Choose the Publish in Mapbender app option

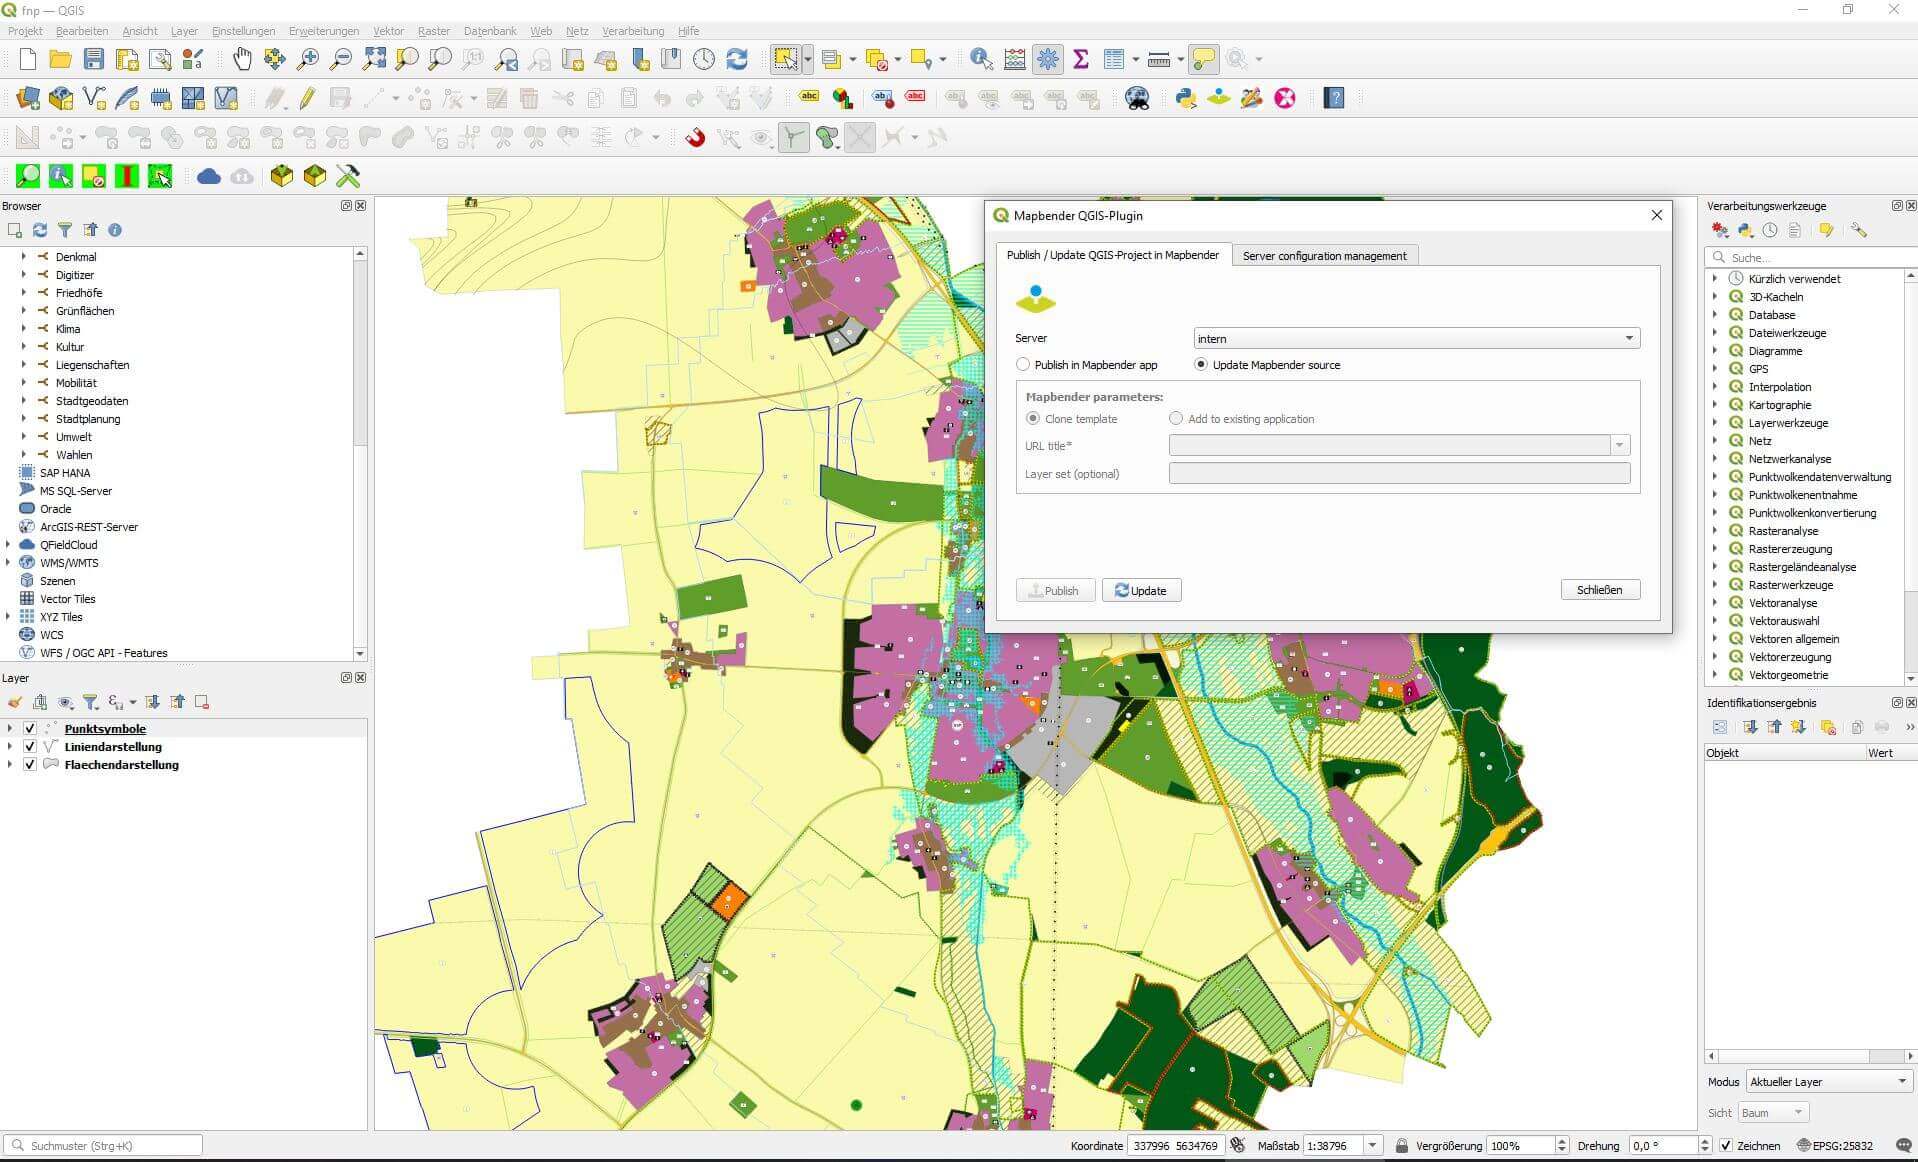[x=1023, y=365]
